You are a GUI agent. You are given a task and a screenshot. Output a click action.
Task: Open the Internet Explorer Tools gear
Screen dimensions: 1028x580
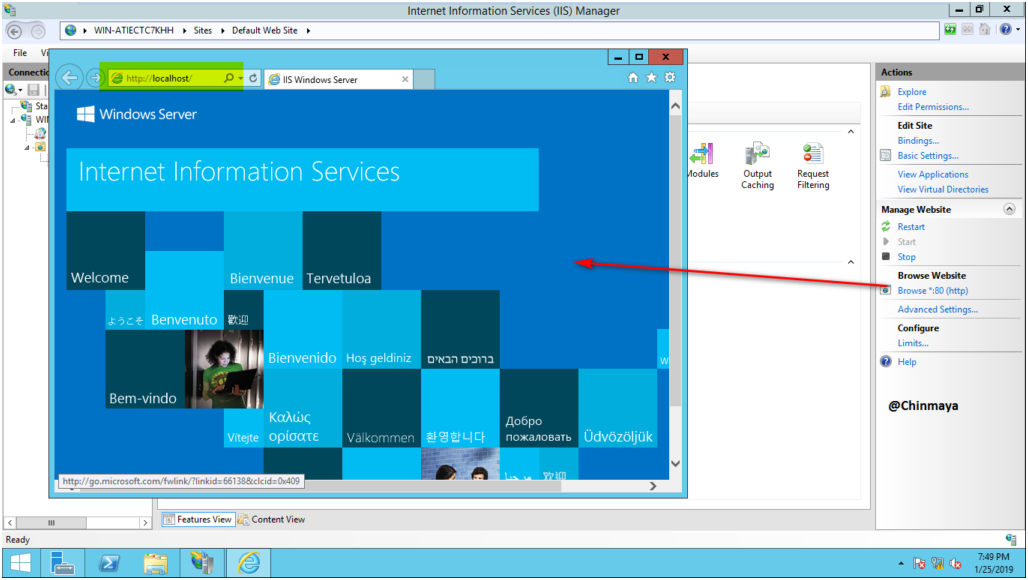coord(669,77)
